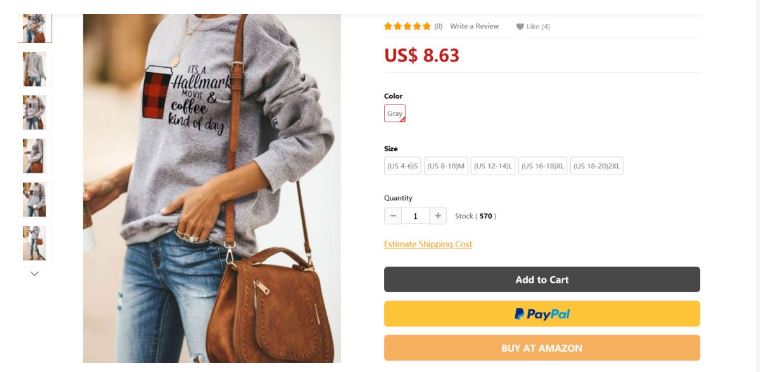Viewport: 760px width, 372px height.
Task: Open the Write a Review link
Action: (474, 26)
